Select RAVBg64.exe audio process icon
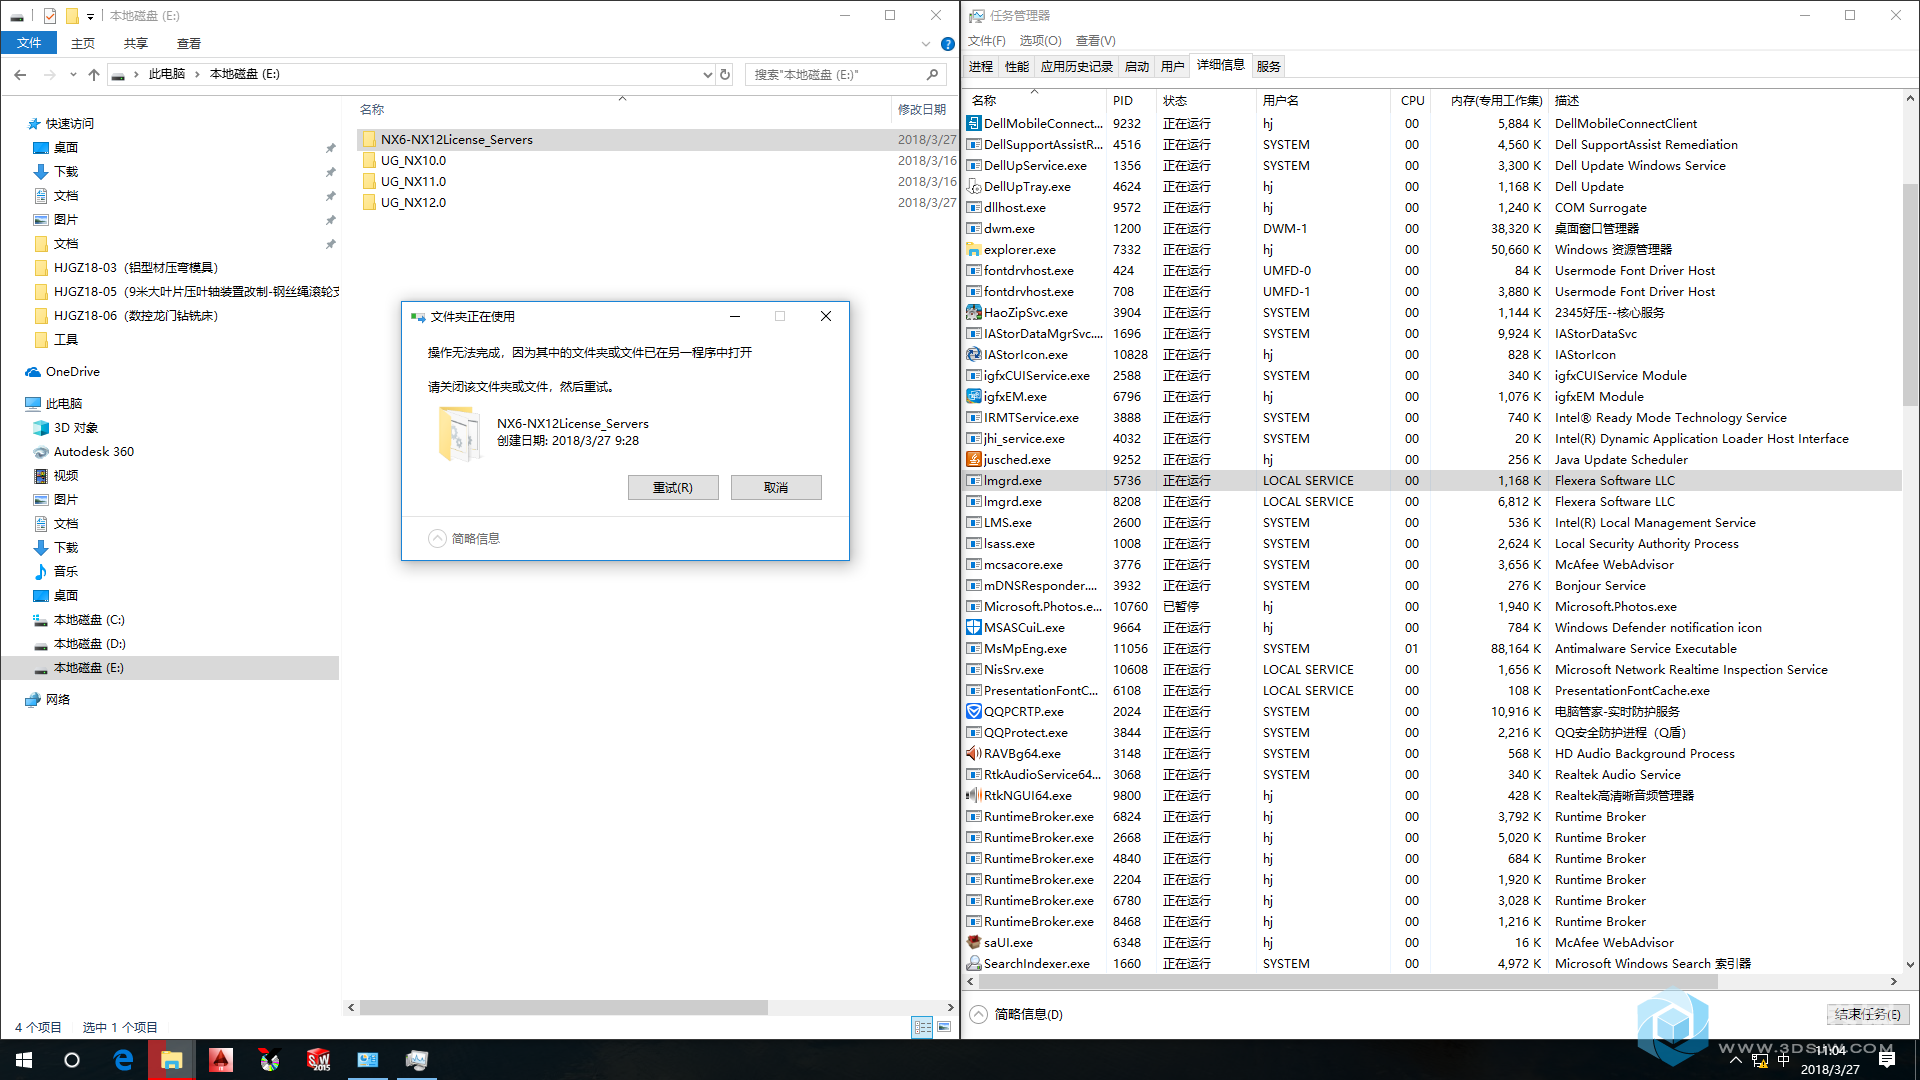1920x1080 pixels. coord(974,754)
